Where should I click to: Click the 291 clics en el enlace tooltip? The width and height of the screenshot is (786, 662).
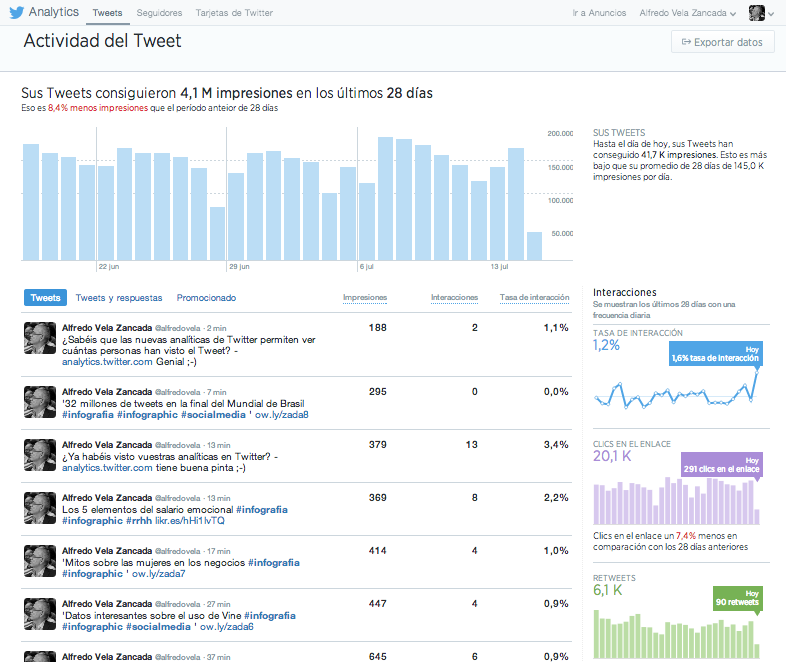pyautogui.click(x=722, y=465)
